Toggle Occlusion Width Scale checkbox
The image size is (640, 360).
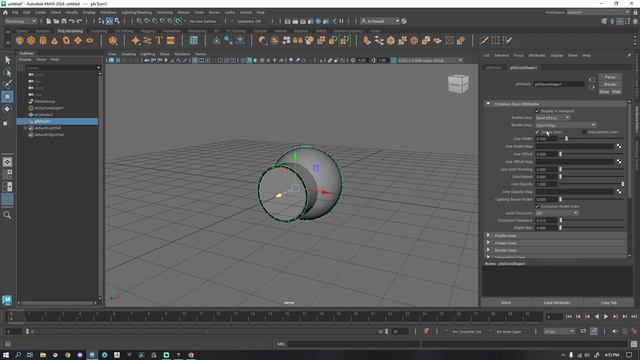coord(538,207)
